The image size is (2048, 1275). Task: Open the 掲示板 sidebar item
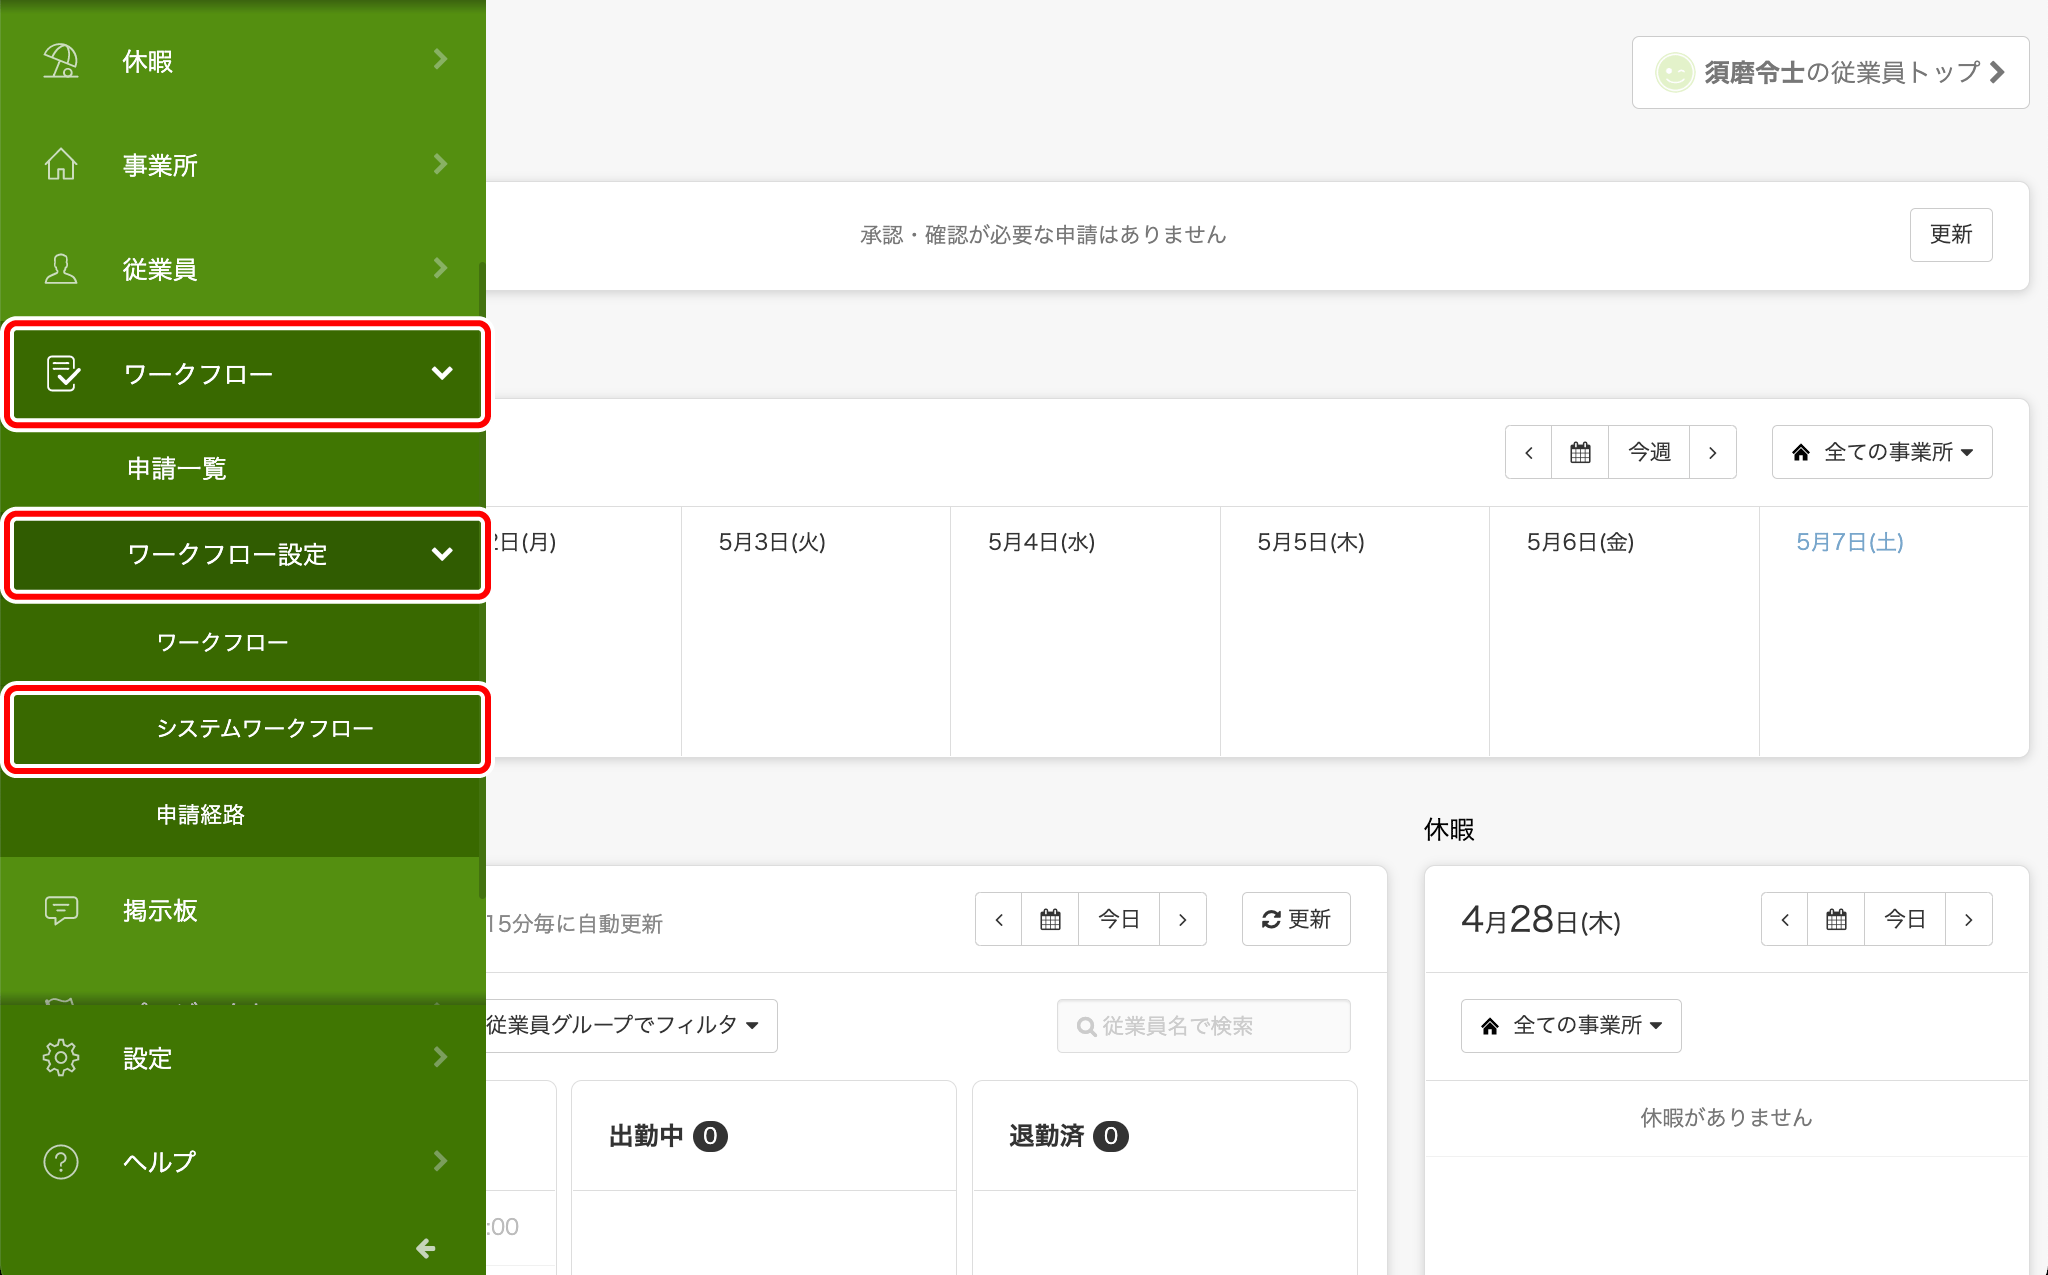243,910
